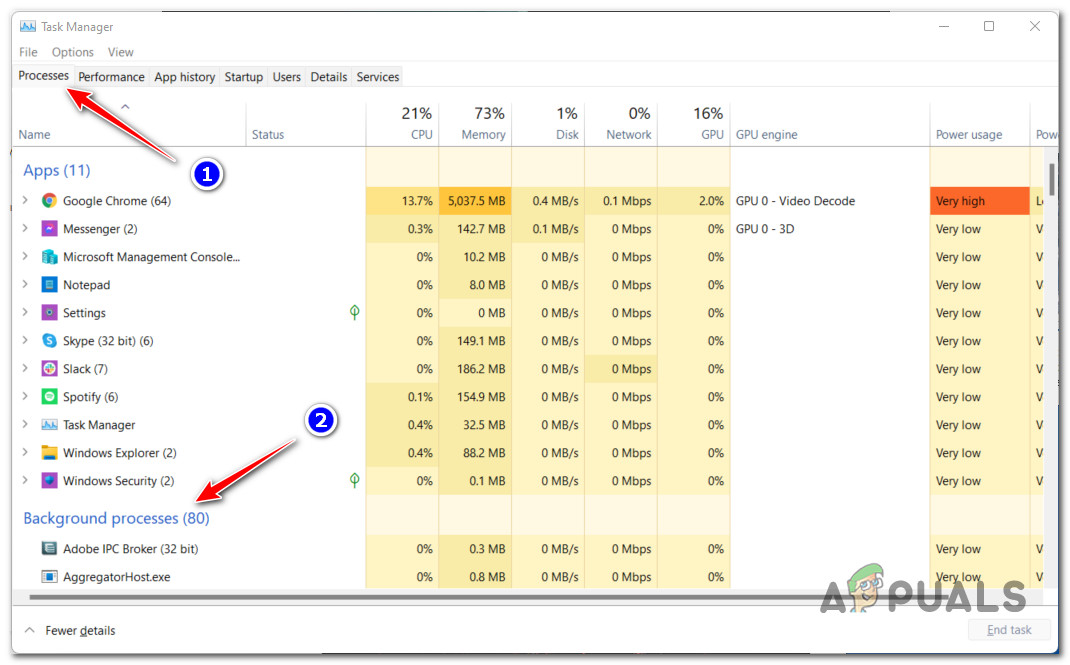The height and width of the screenshot is (665, 1070).
Task: Sort by the GPU engine column header
Action: (830, 124)
